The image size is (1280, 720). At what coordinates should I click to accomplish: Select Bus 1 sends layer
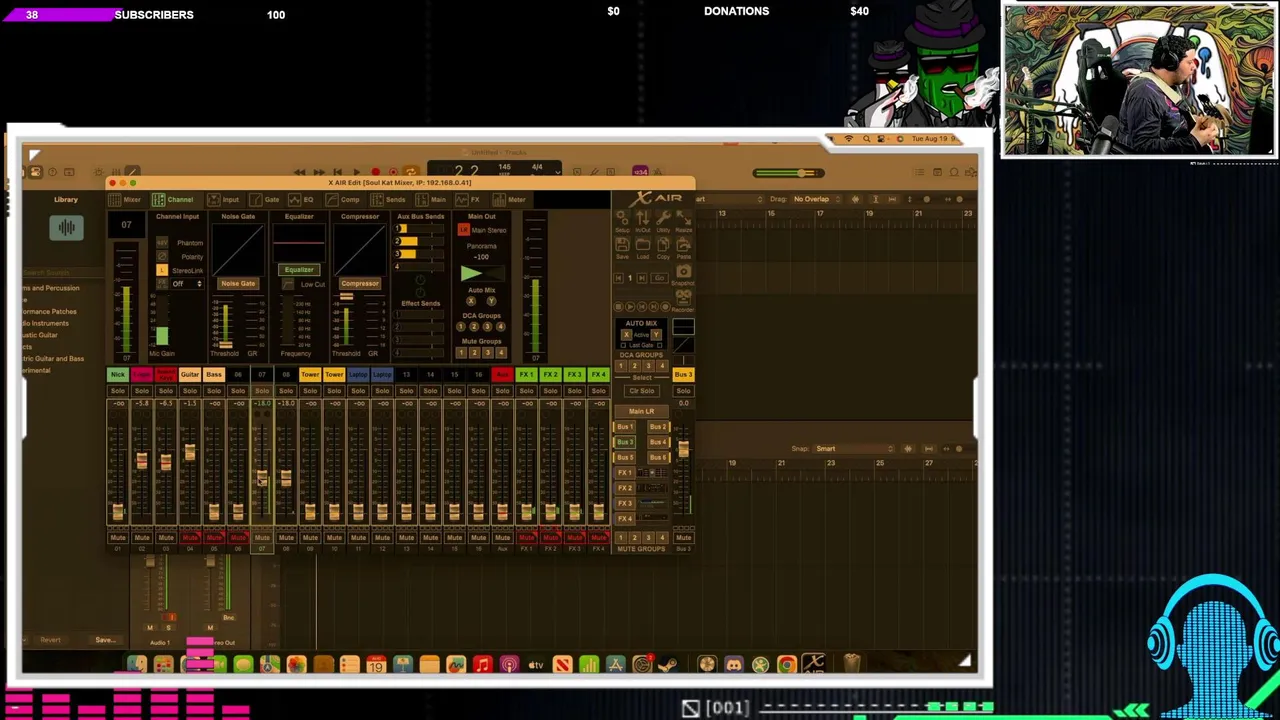(x=625, y=427)
